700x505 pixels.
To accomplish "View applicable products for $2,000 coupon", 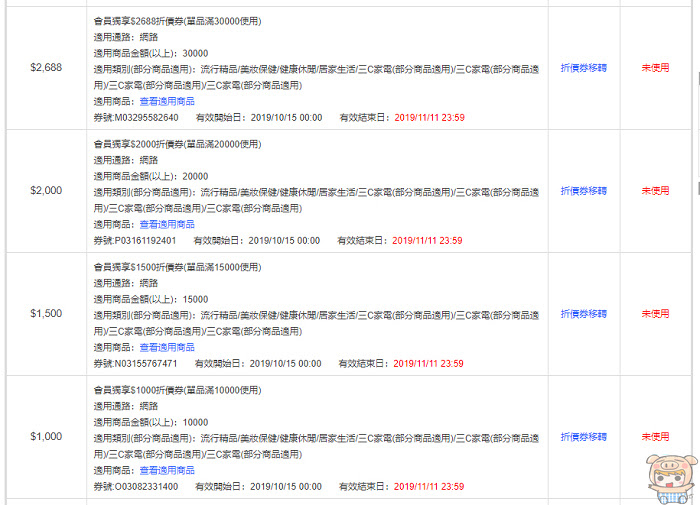I will [167, 225].
